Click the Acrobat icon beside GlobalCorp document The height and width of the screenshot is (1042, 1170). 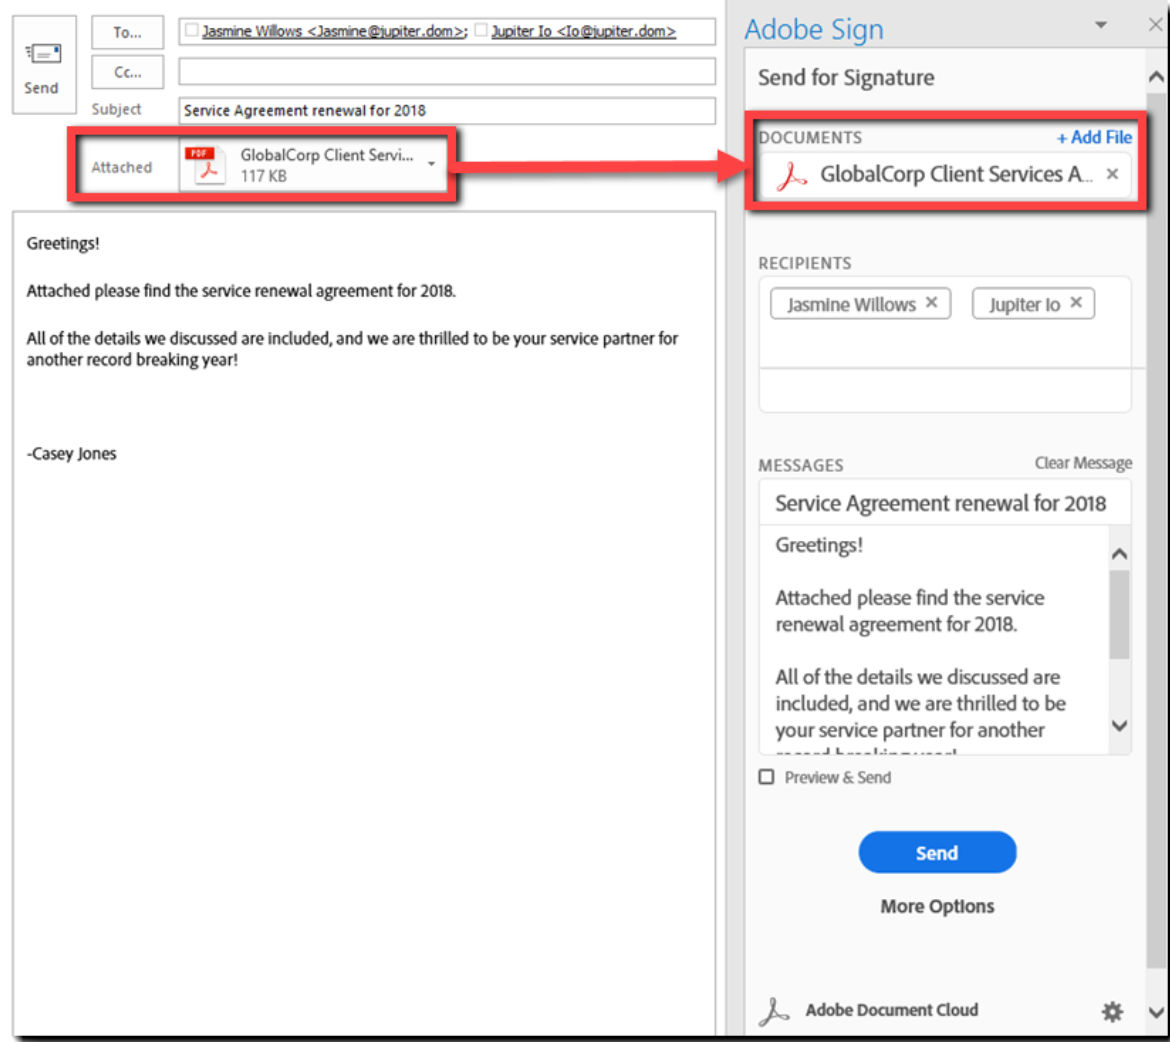[x=791, y=175]
